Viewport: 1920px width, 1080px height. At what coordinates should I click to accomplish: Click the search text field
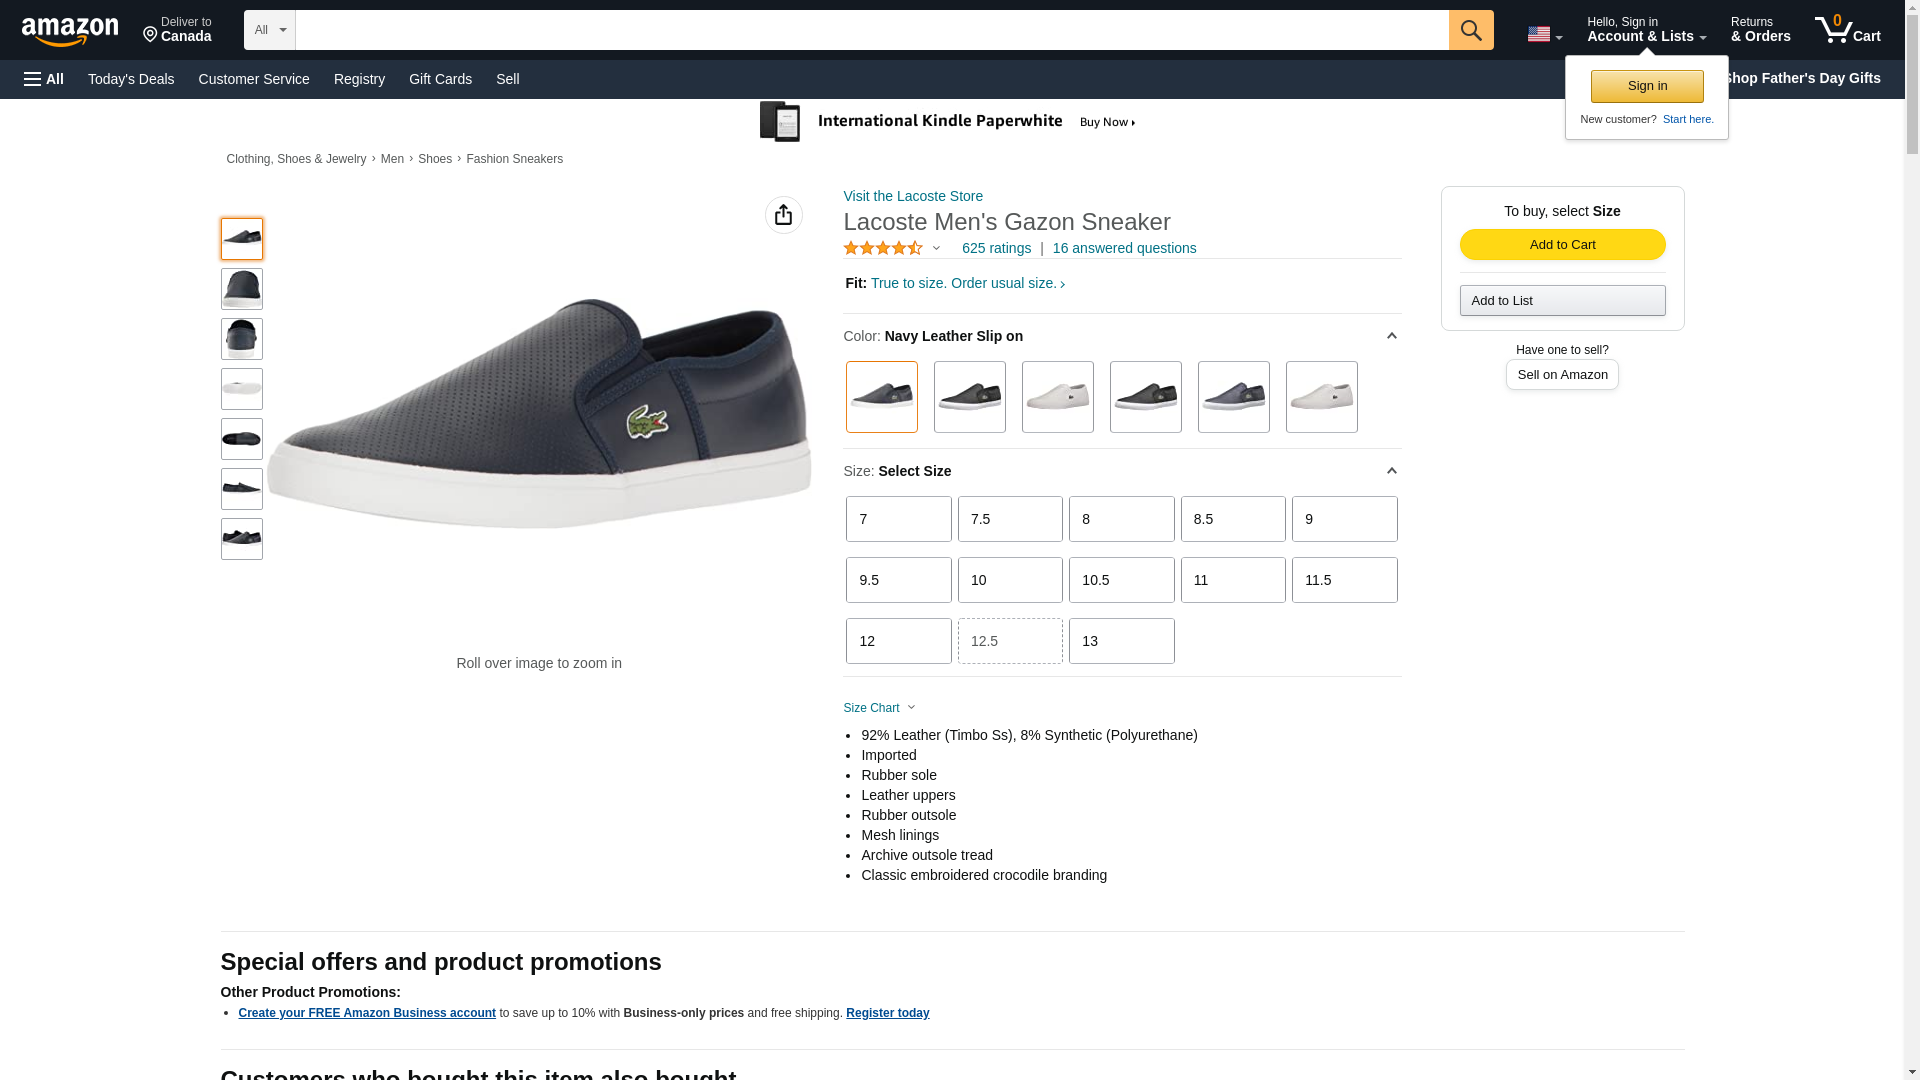[x=871, y=30]
